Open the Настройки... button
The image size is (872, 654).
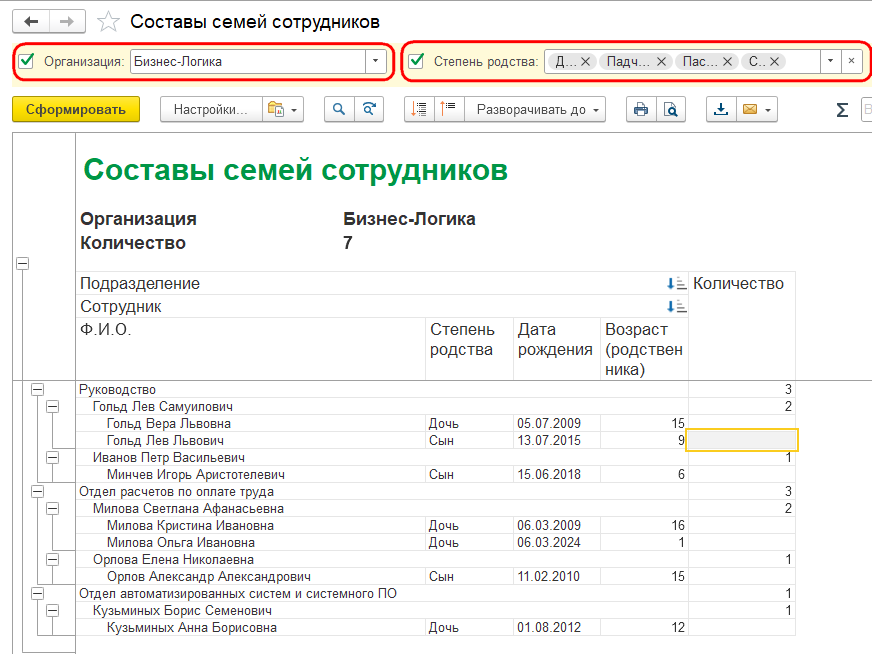211,109
